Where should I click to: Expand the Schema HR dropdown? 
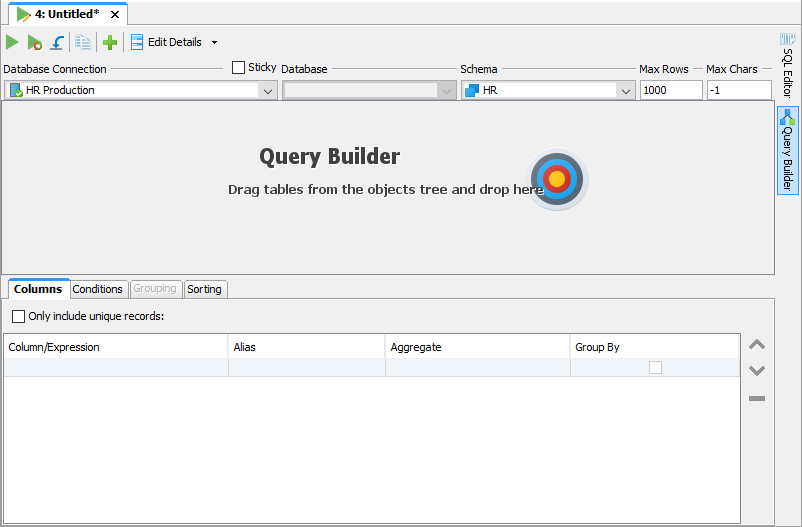click(626, 90)
